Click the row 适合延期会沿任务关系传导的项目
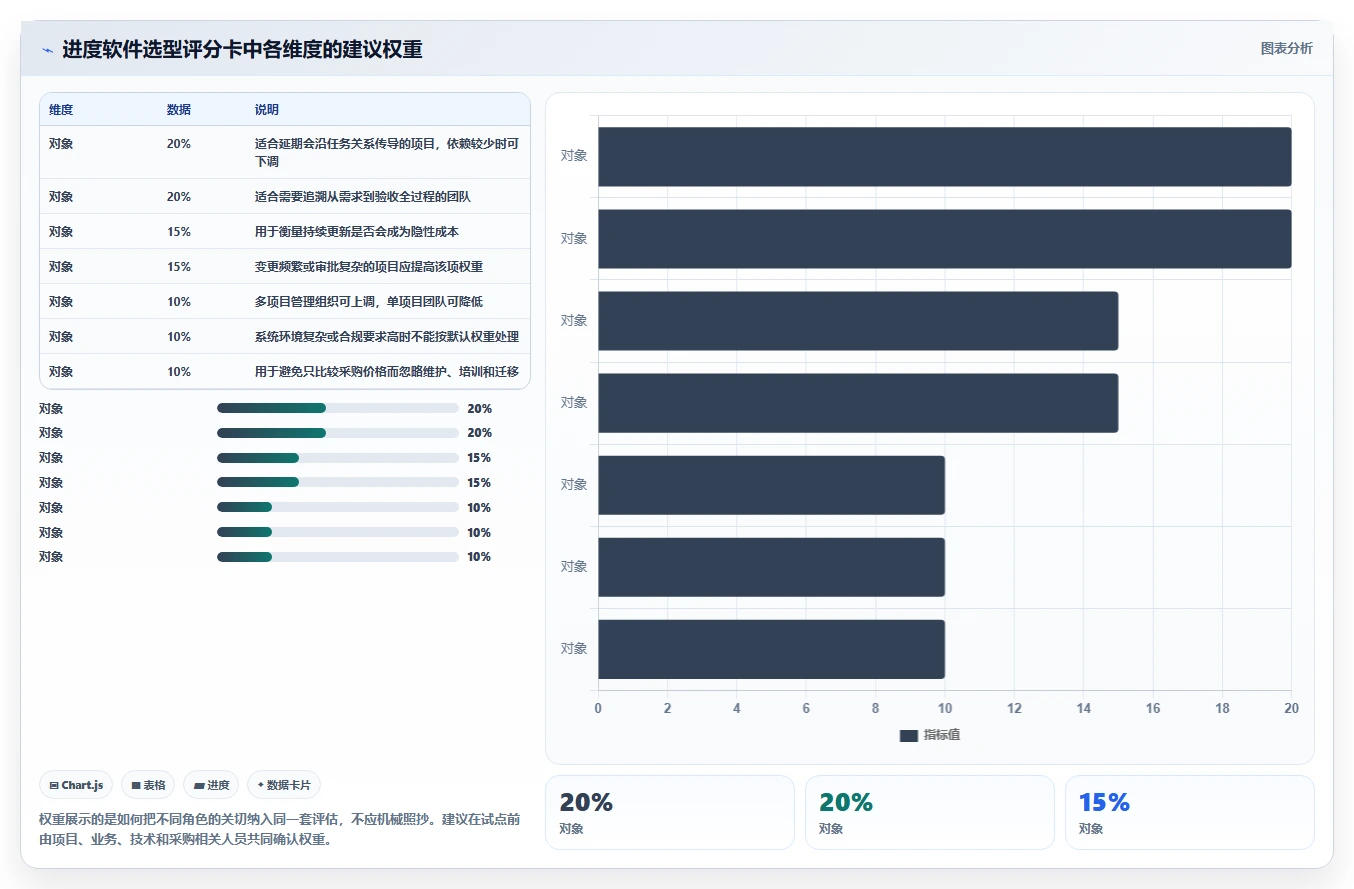The height and width of the screenshot is (889, 1354). (x=285, y=152)
